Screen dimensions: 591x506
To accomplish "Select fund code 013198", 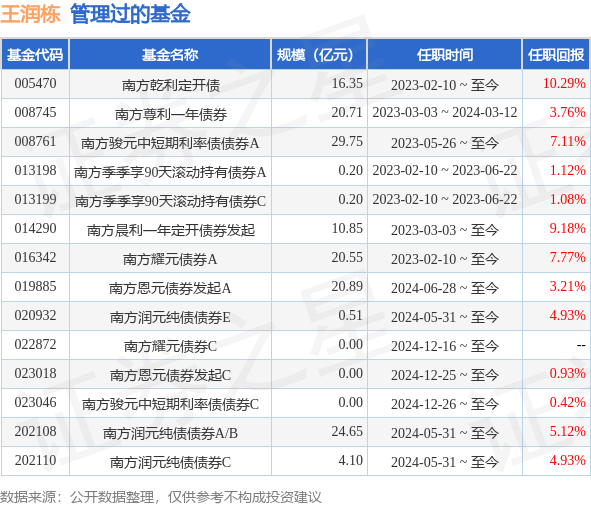I will pos(35,170).
